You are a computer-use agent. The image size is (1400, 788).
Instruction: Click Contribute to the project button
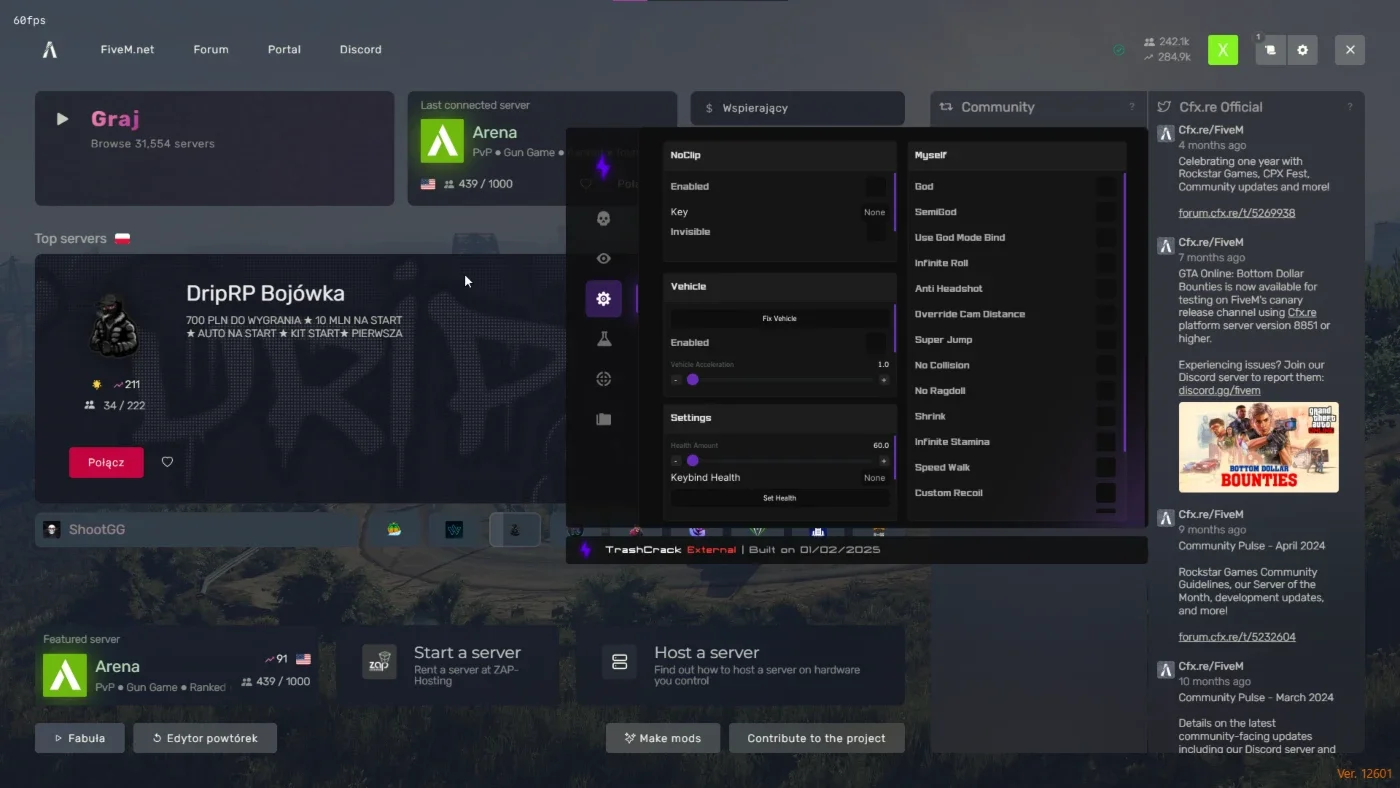coord(816,738)
